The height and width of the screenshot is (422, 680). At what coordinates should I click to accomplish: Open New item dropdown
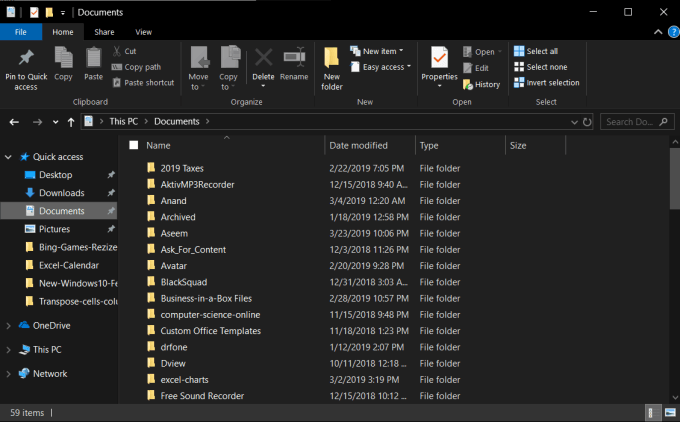(376, 51)
